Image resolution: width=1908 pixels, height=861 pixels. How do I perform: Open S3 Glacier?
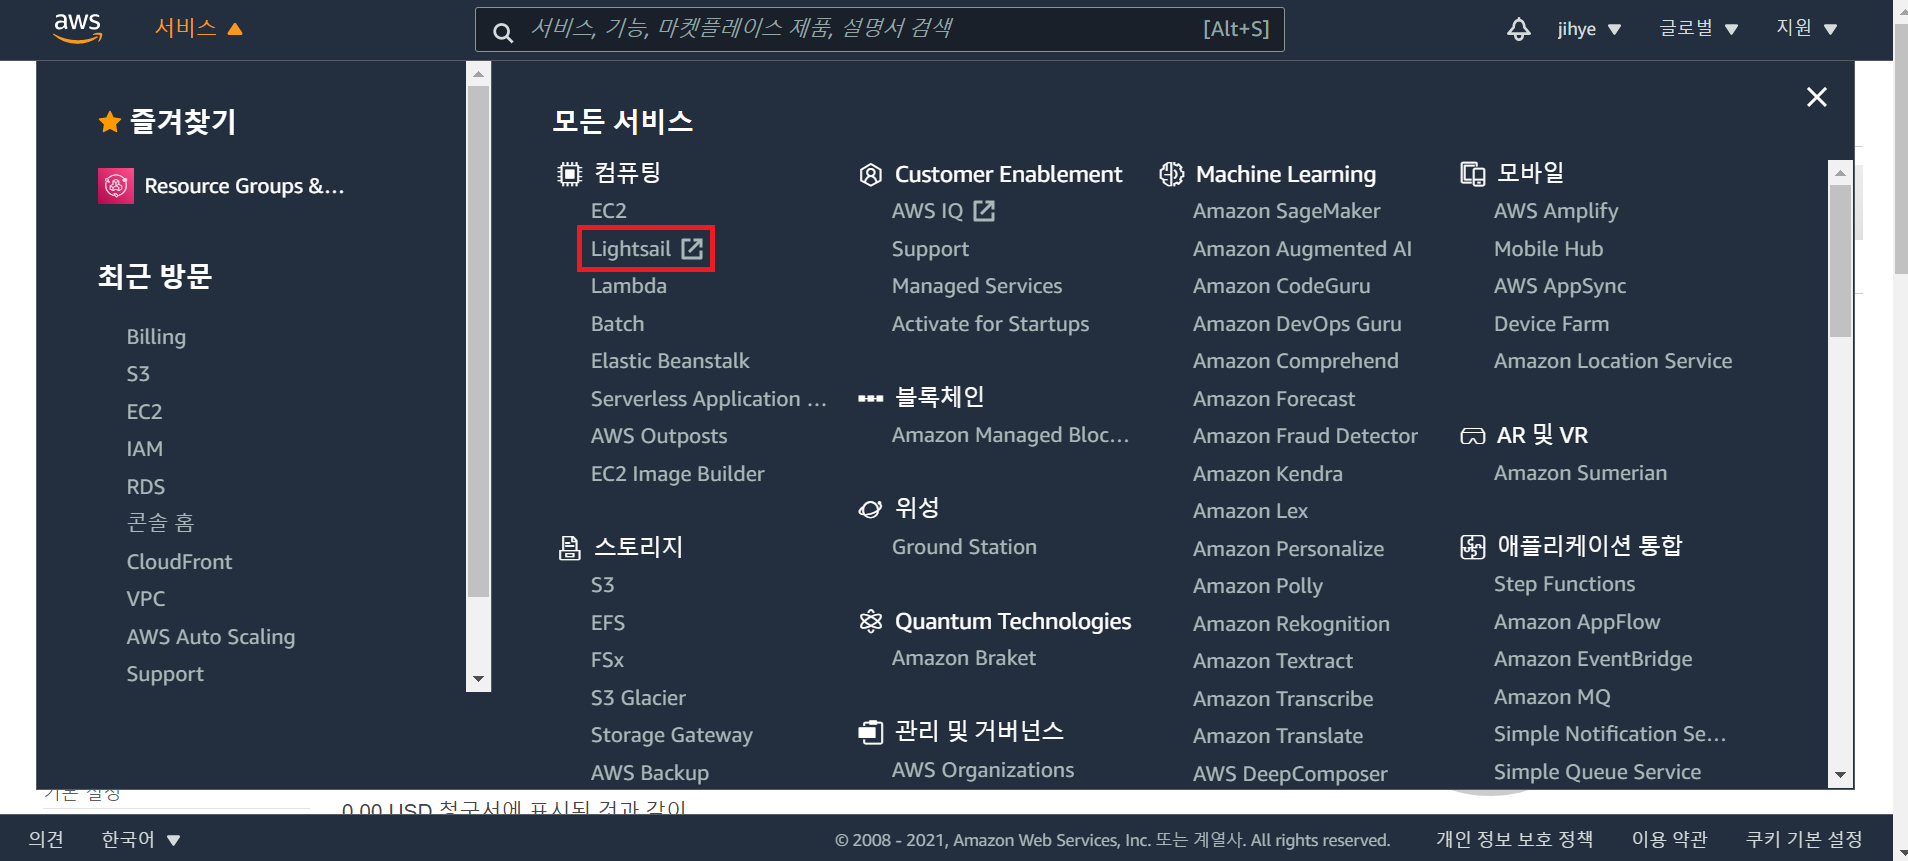pyautogui.click(x=638, y=698)
